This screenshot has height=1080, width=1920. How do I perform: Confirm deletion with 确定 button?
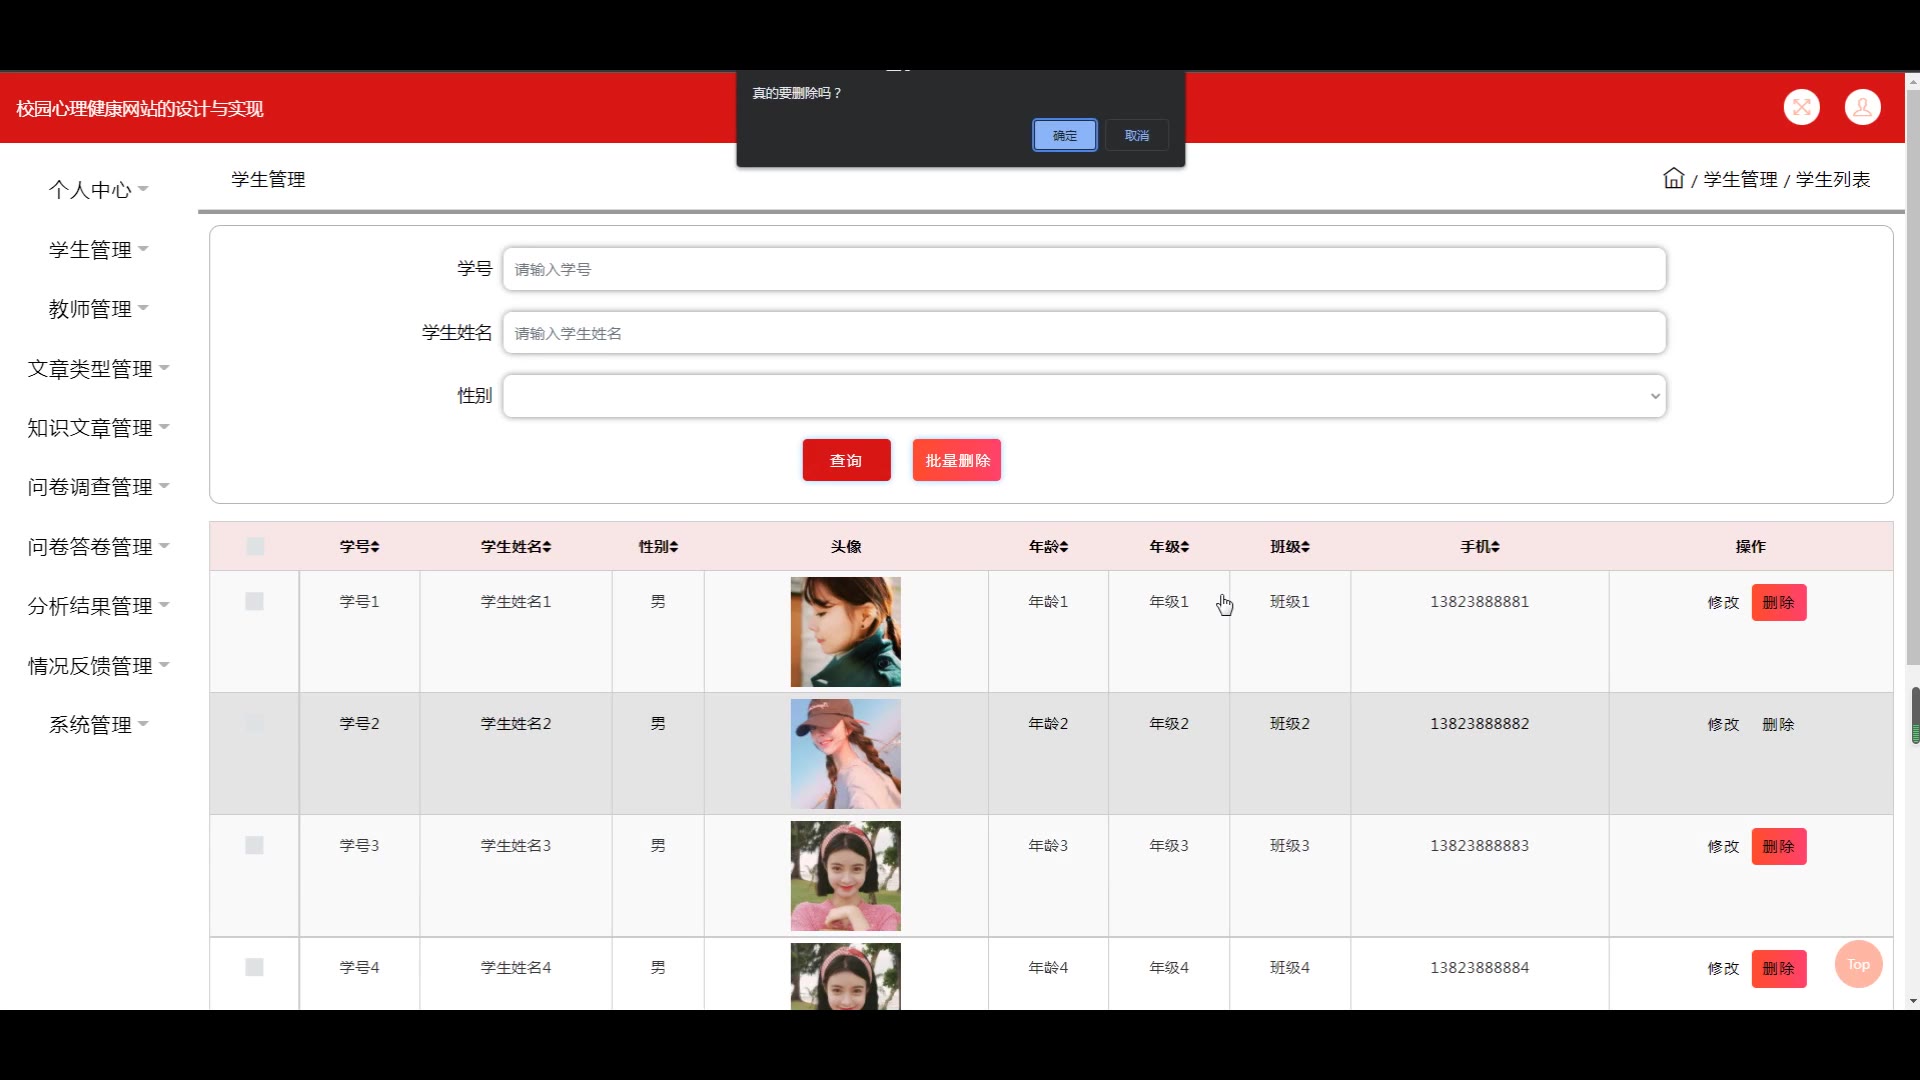(1064, 135)
